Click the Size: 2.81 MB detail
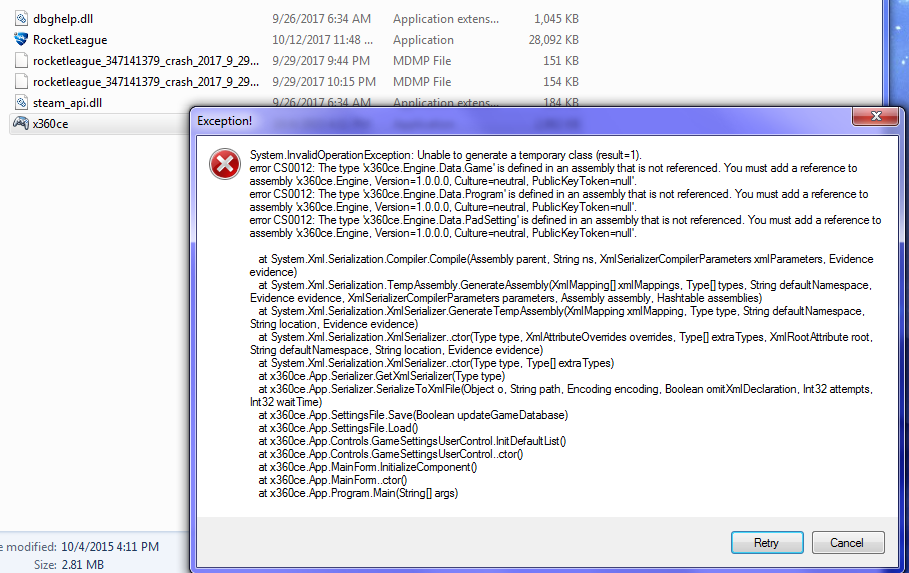The image size is (909, 573). 68,564
